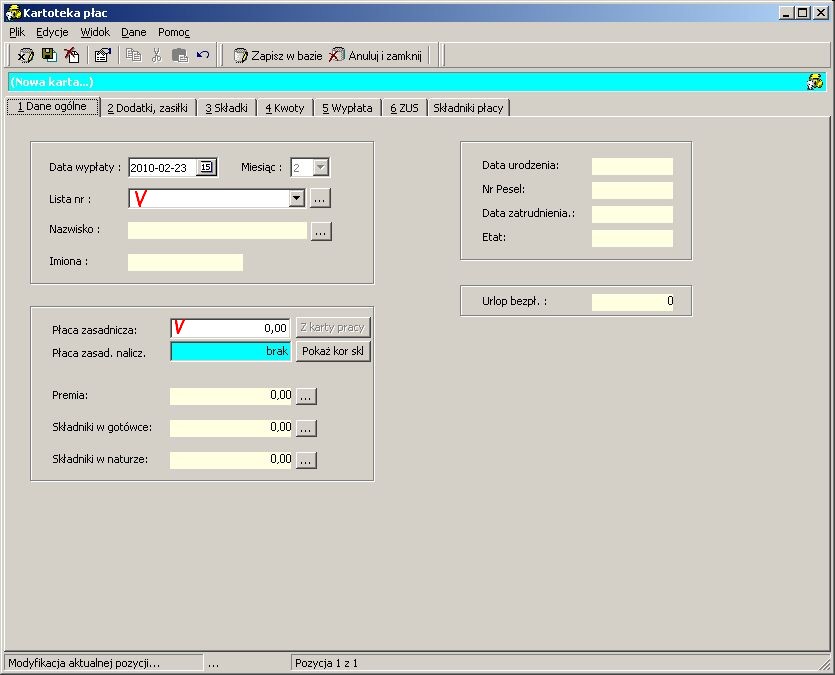Open calendar picker for Data wypłaty
Screen dimensions: 835x675
[x=207, y=167]
